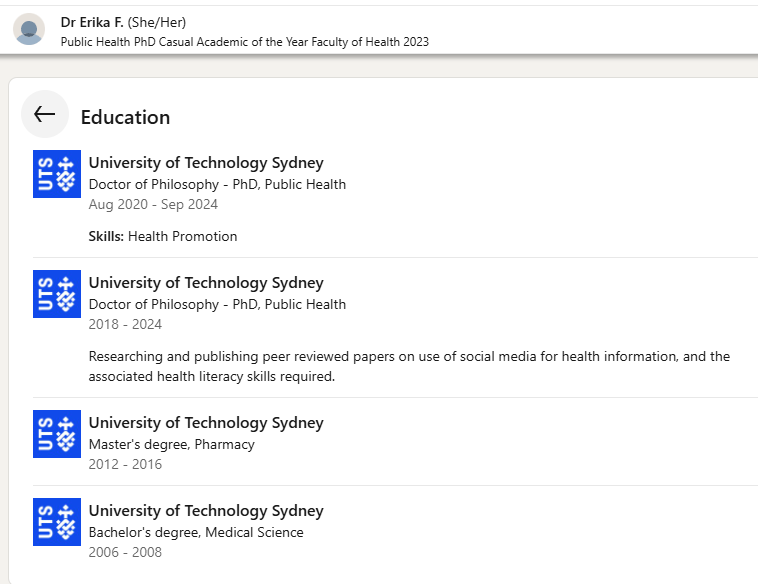
Task: Click the date text '2006 - 2008'
Action: [x=125, y=553]
